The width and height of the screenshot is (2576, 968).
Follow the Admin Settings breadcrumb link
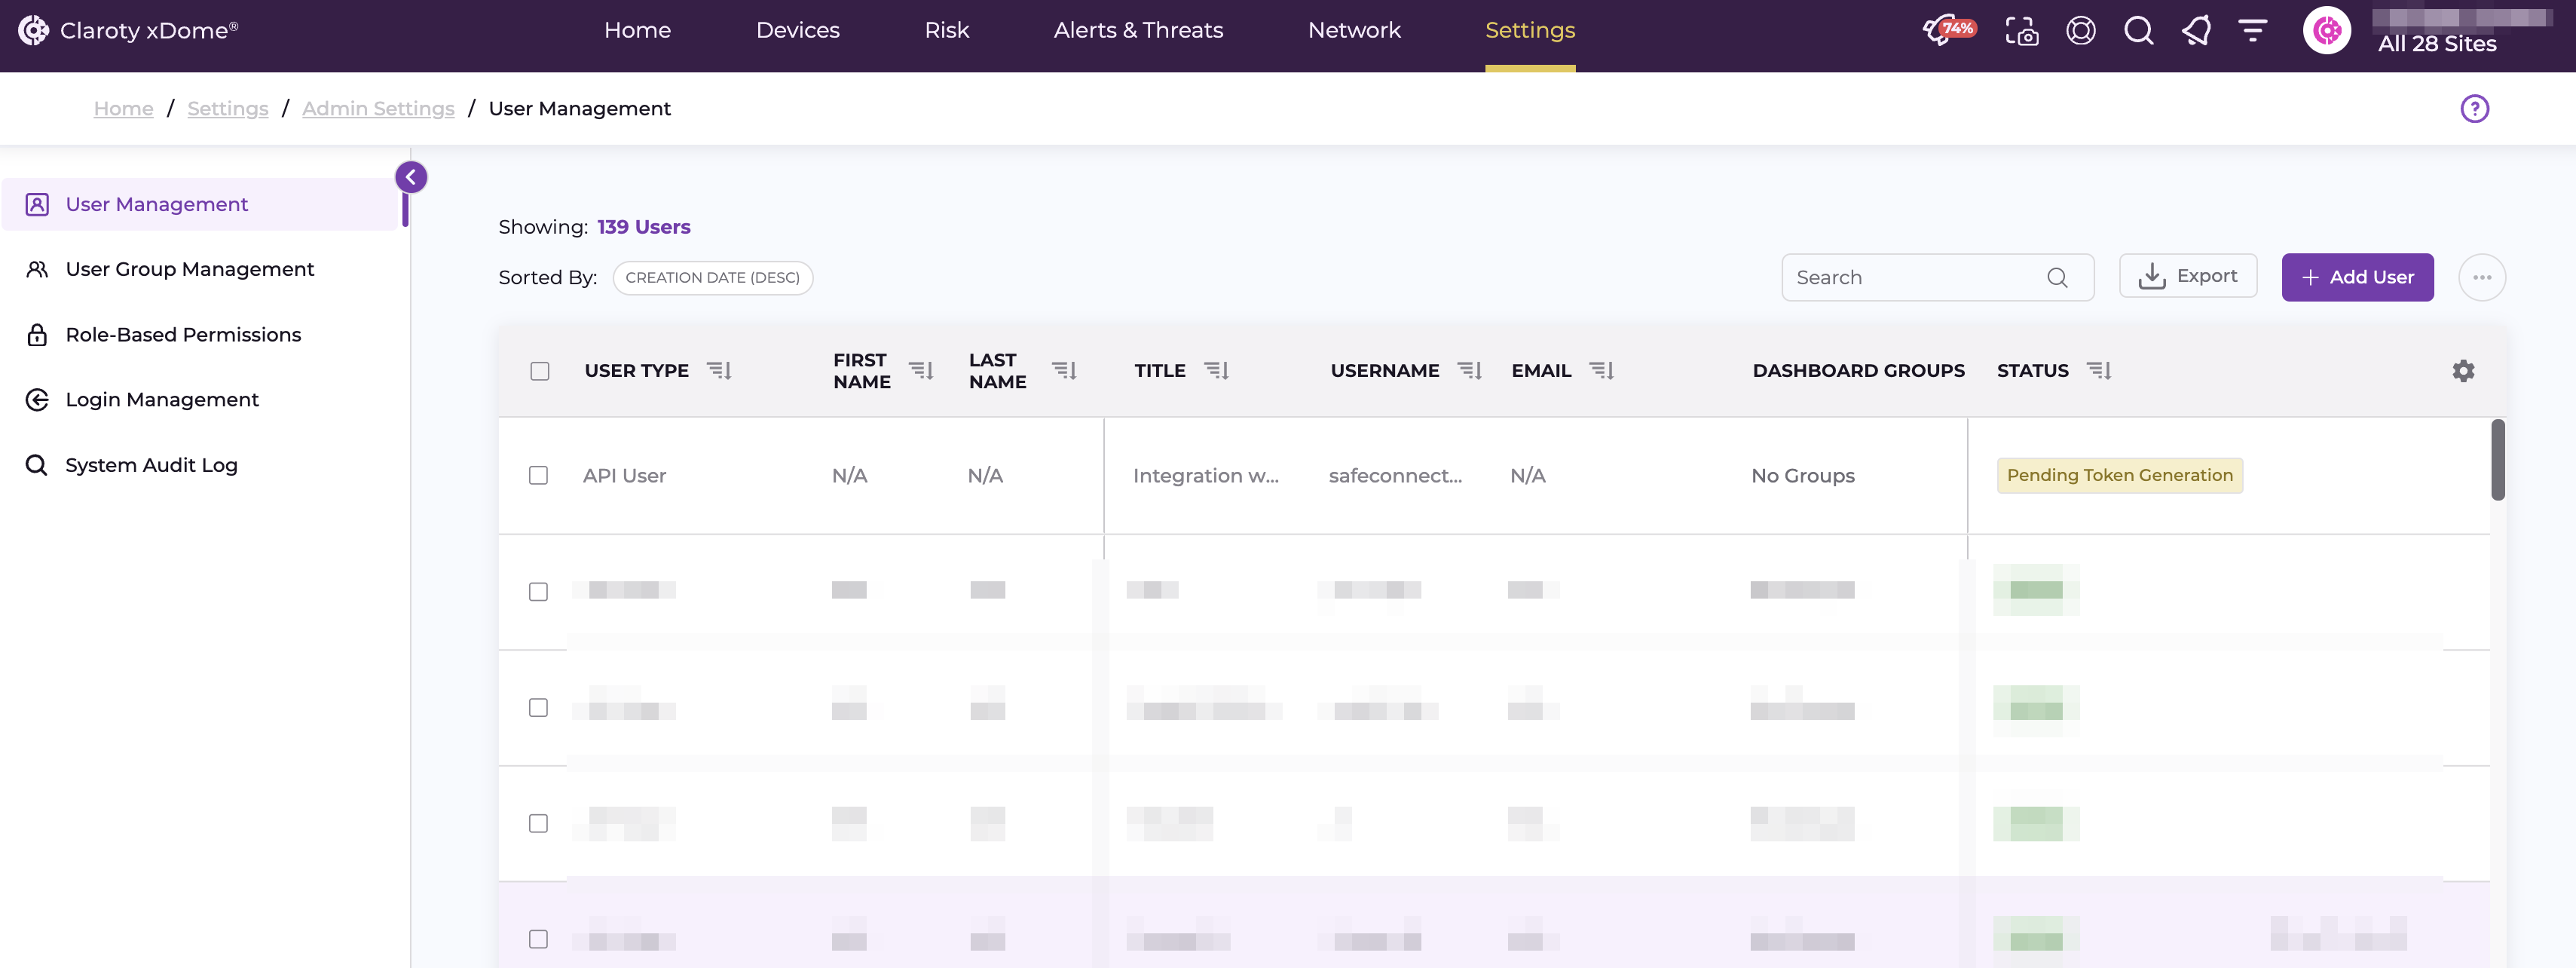coord(378,108)
